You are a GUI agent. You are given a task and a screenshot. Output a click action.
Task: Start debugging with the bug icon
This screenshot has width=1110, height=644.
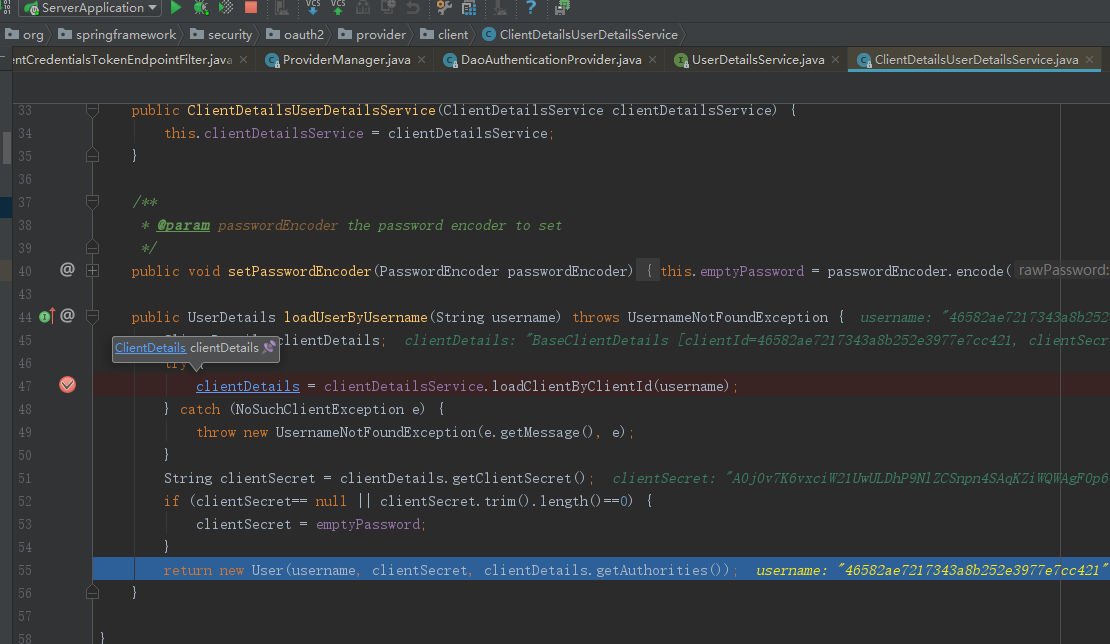[201, 8]
